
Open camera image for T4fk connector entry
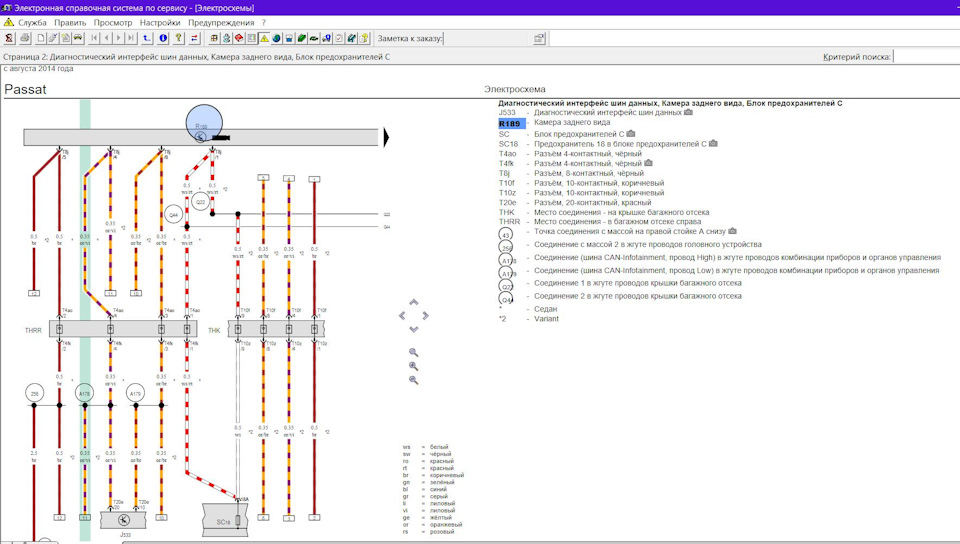[648, 163]
